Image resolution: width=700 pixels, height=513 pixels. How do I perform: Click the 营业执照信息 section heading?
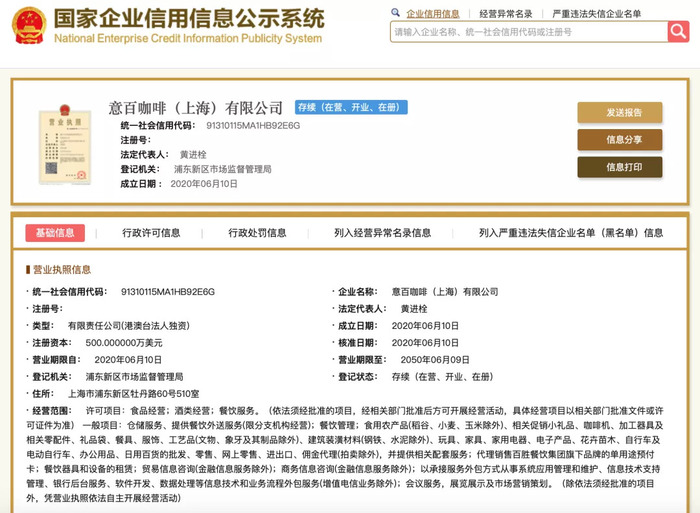tap(62, 269)
